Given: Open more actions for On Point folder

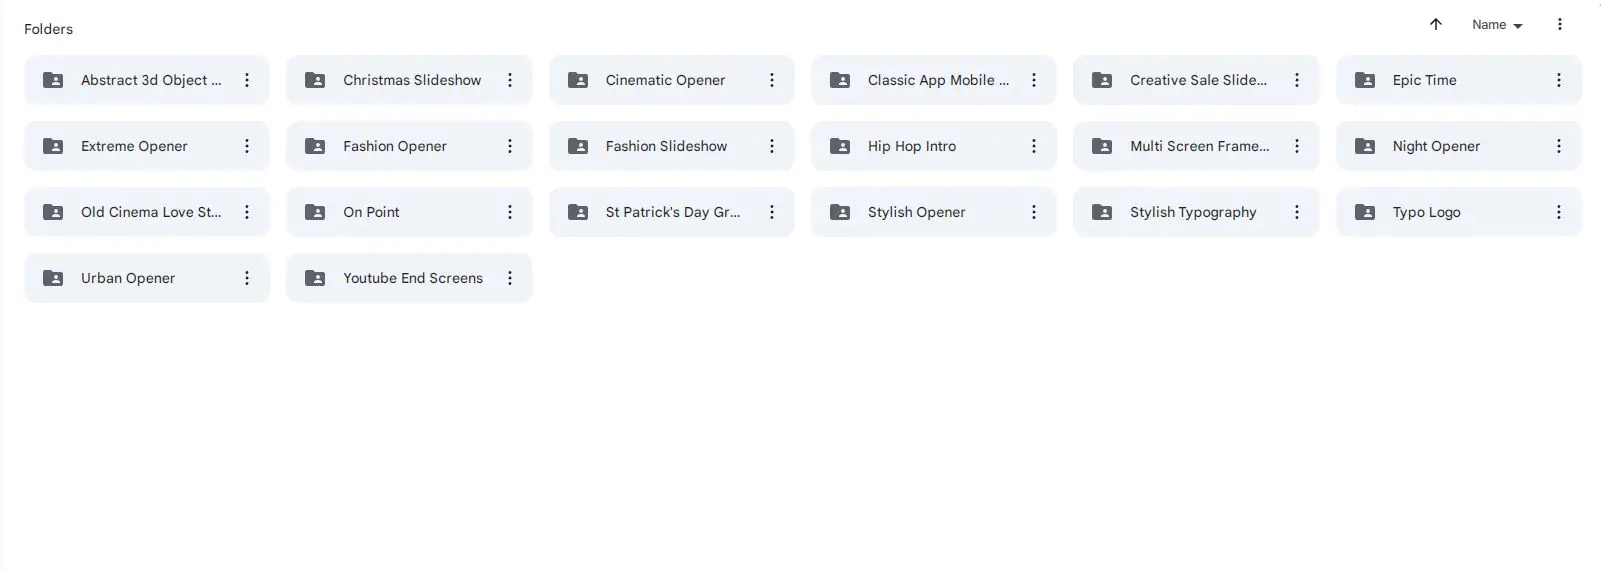Looking at the screenshot, I should [510, 212].
